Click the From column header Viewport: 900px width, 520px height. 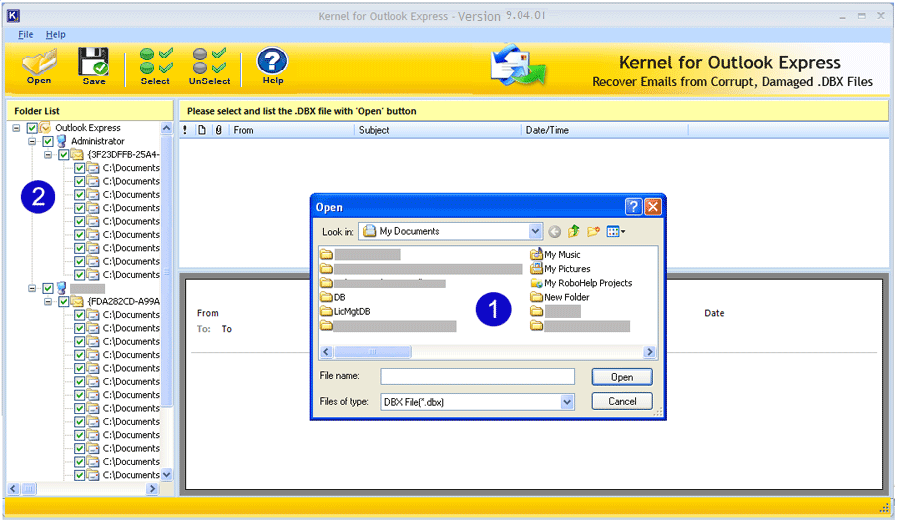[292, 130]
